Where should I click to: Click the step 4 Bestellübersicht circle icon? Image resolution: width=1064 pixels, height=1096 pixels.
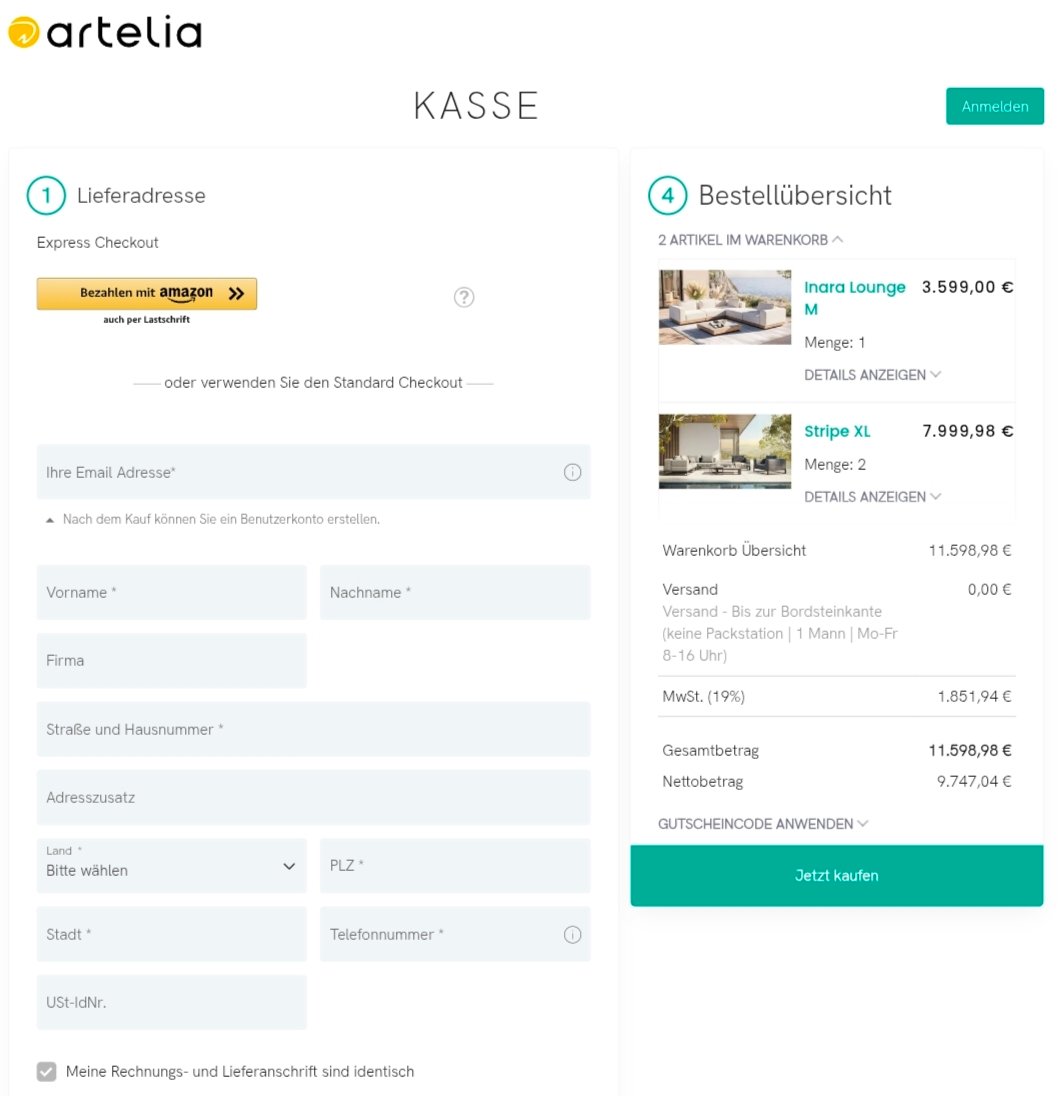pos(668,196)
